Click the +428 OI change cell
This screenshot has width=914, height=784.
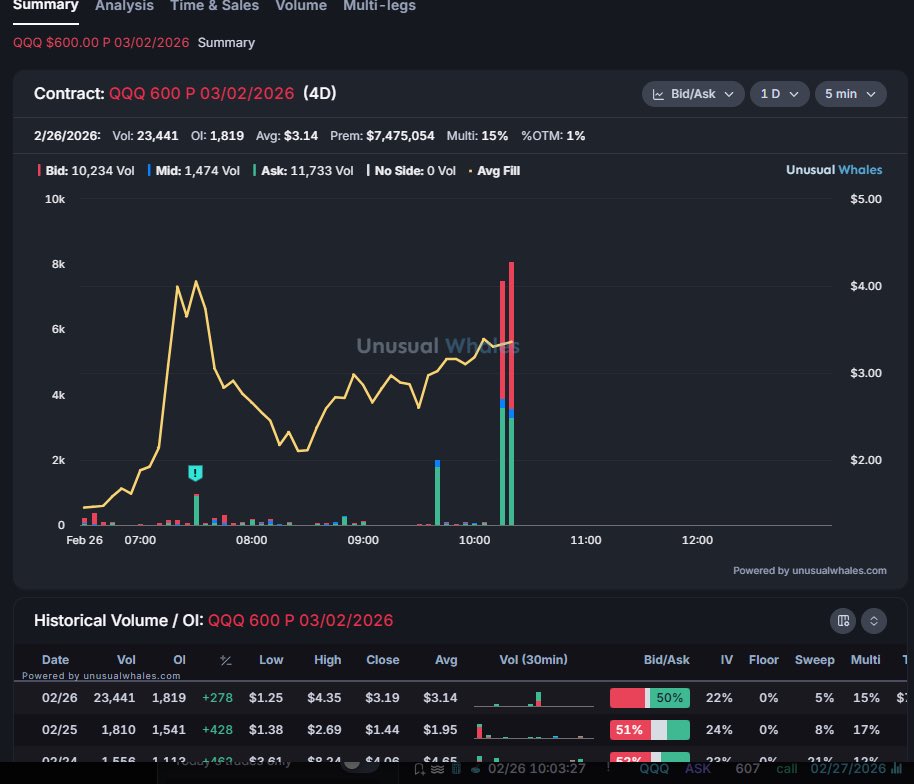(x=217, y=730)
